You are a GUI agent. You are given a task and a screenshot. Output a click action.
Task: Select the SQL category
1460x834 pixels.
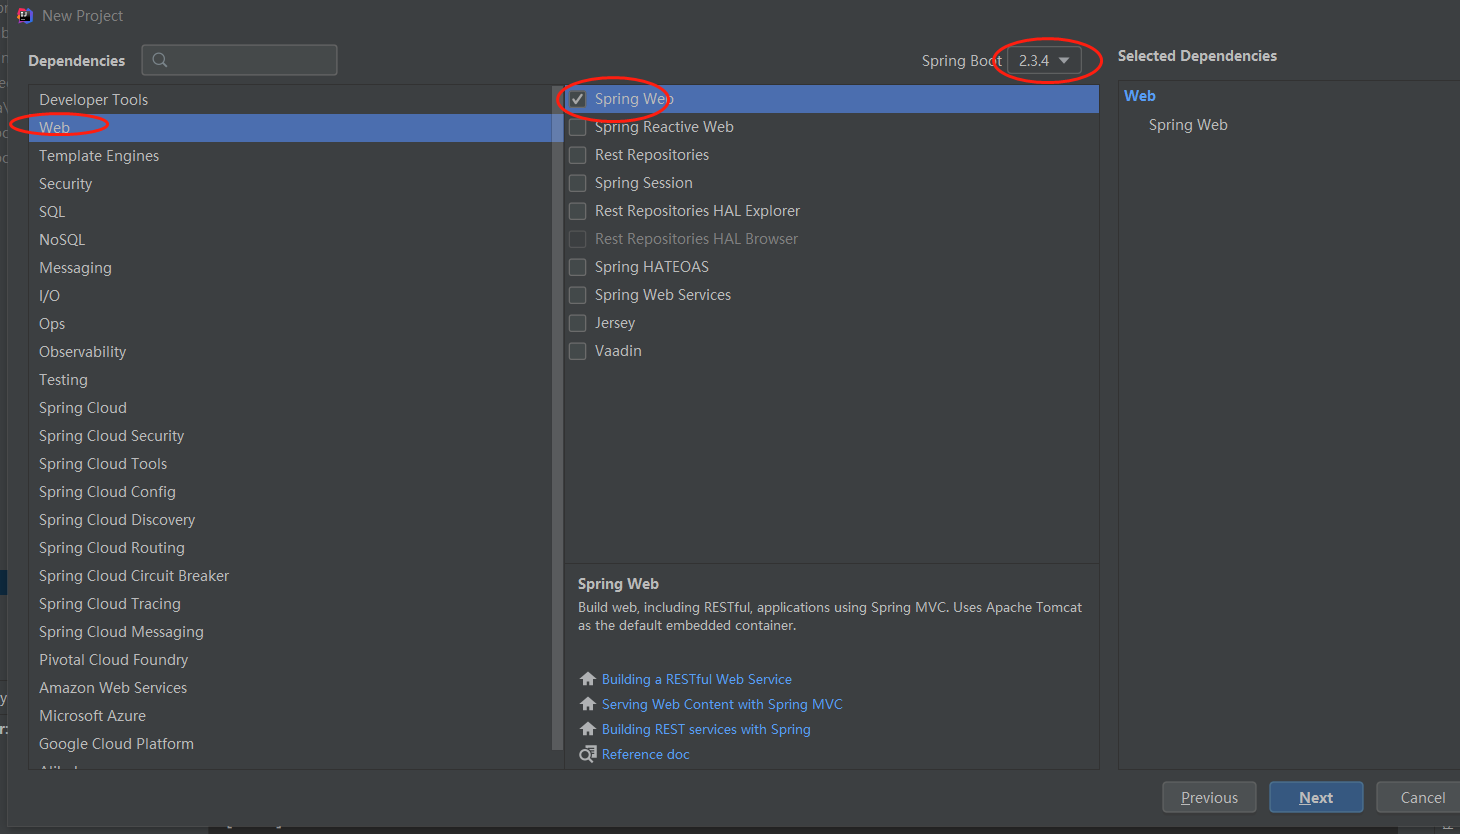290,212
